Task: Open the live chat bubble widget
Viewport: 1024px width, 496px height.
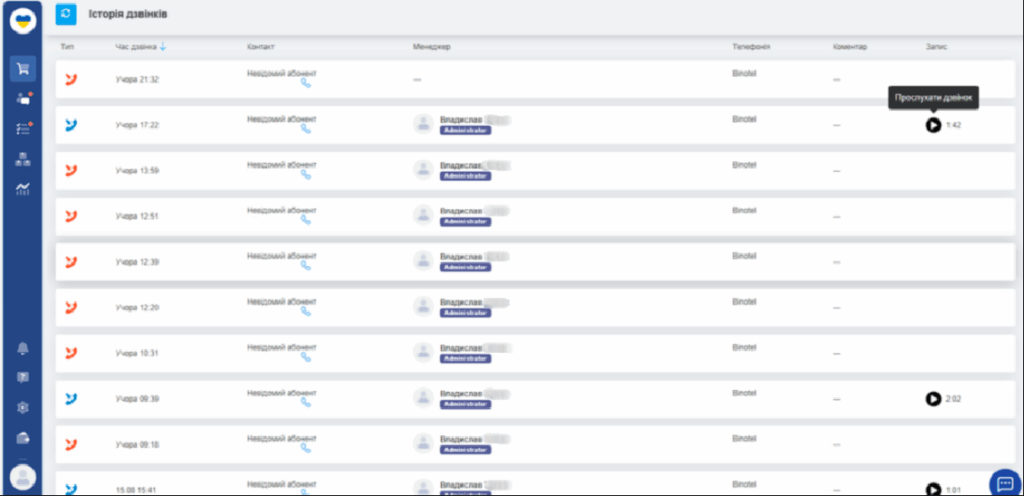Action: [1004, 482]
